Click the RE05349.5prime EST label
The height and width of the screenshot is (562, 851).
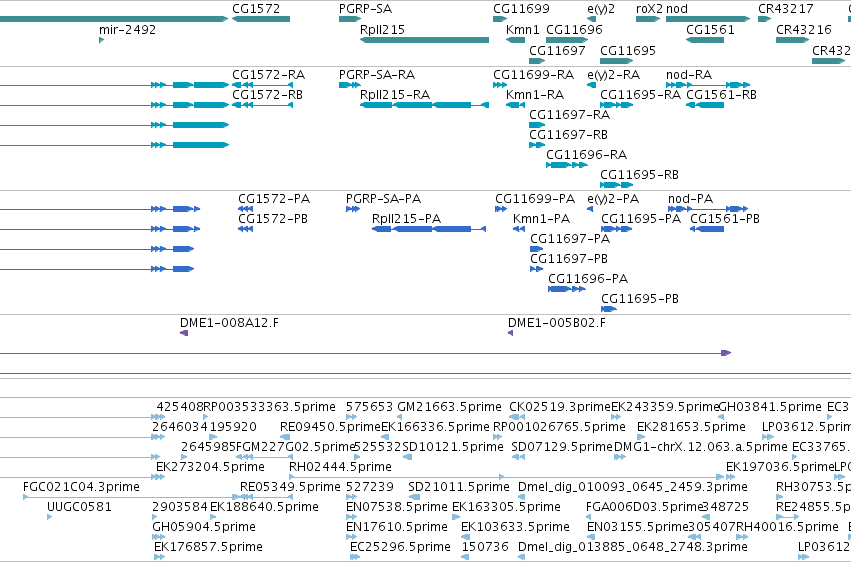(x=290, y=487)
